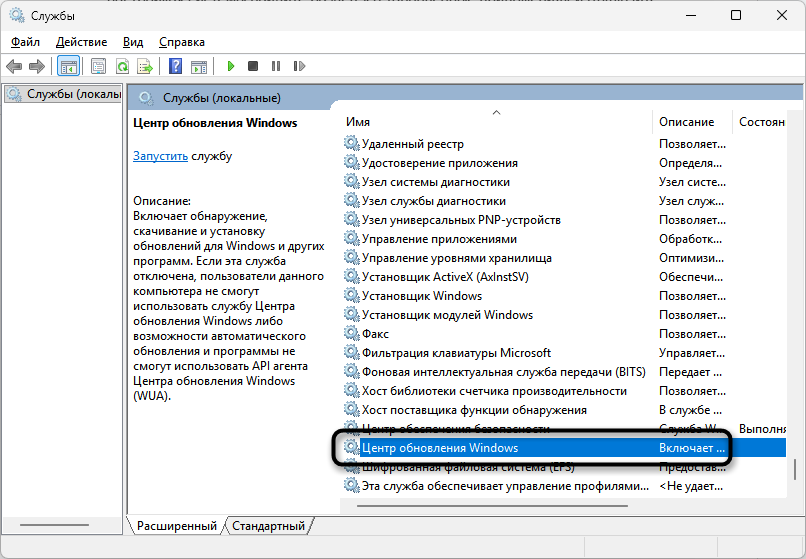Select Управление приложениями service

click(x=439, y=239)
